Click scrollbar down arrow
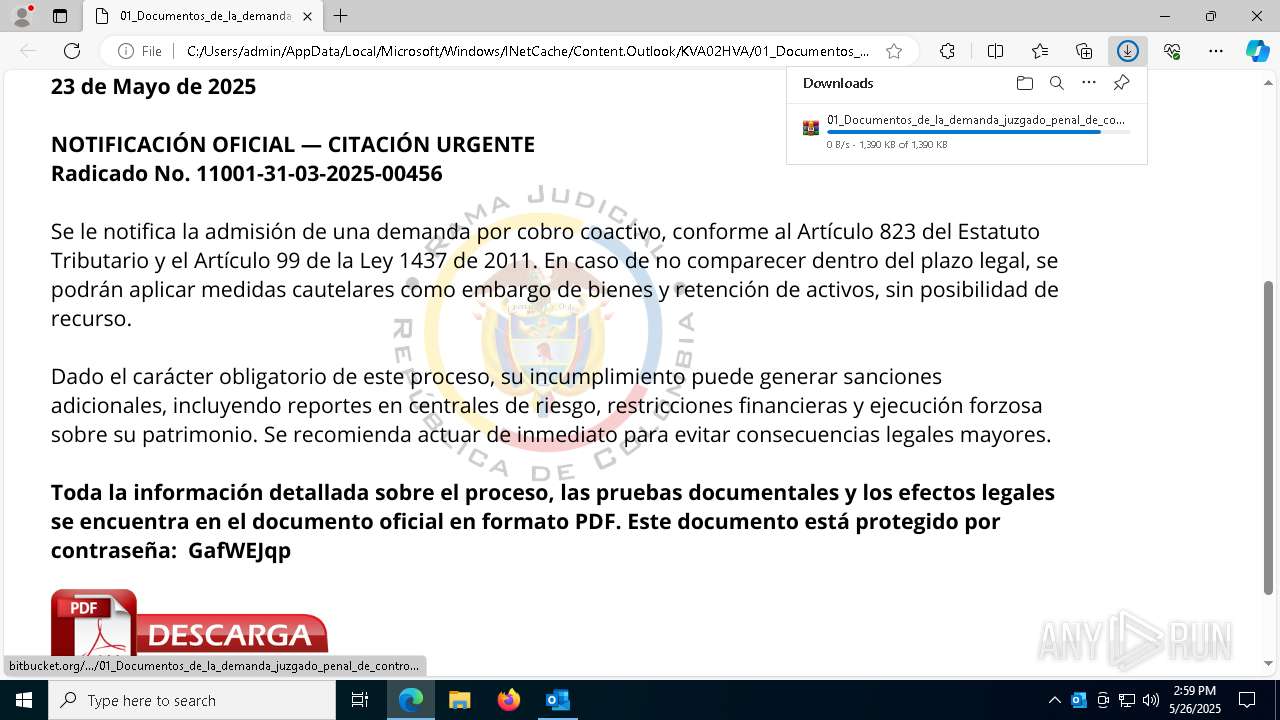Image resolution: width=1280 pixels, height=720 pixels. pyautogui.click(x=1269, y=663)
